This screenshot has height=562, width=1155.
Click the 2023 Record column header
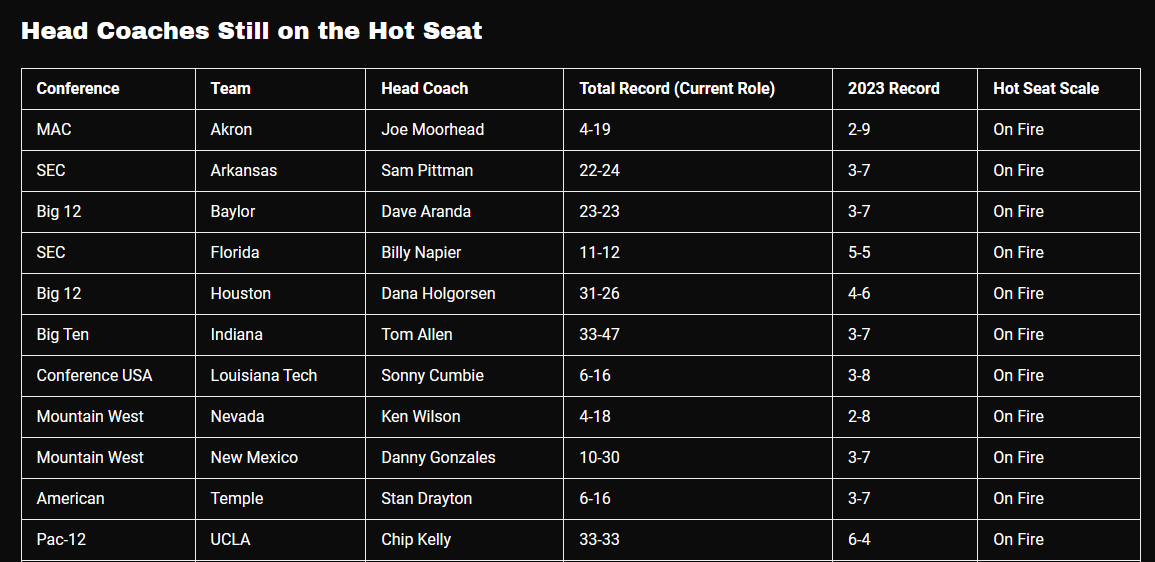893,89
